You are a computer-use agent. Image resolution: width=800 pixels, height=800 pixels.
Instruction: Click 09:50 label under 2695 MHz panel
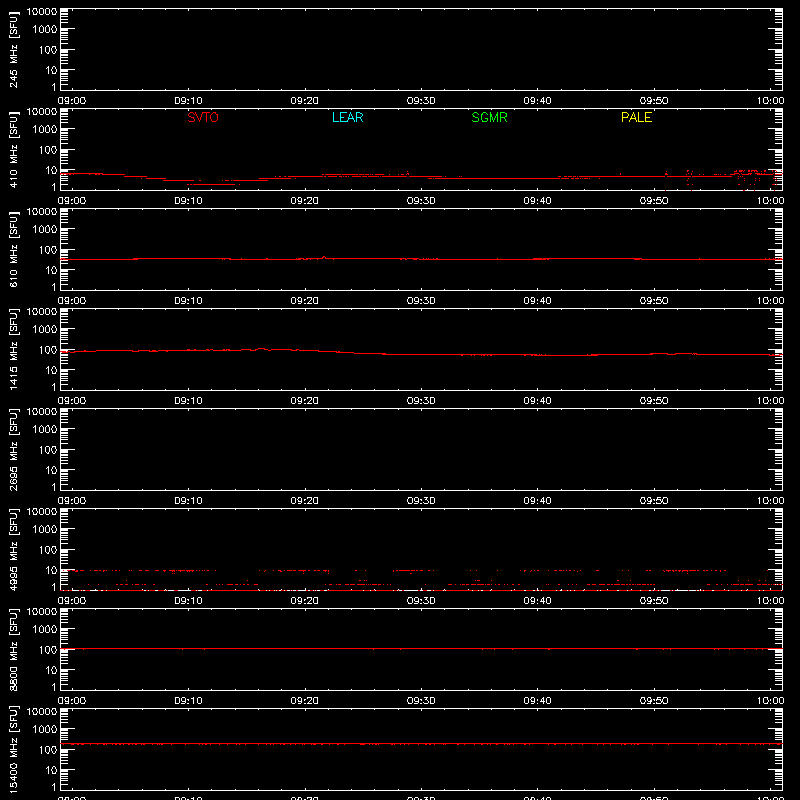coord(654,501)
